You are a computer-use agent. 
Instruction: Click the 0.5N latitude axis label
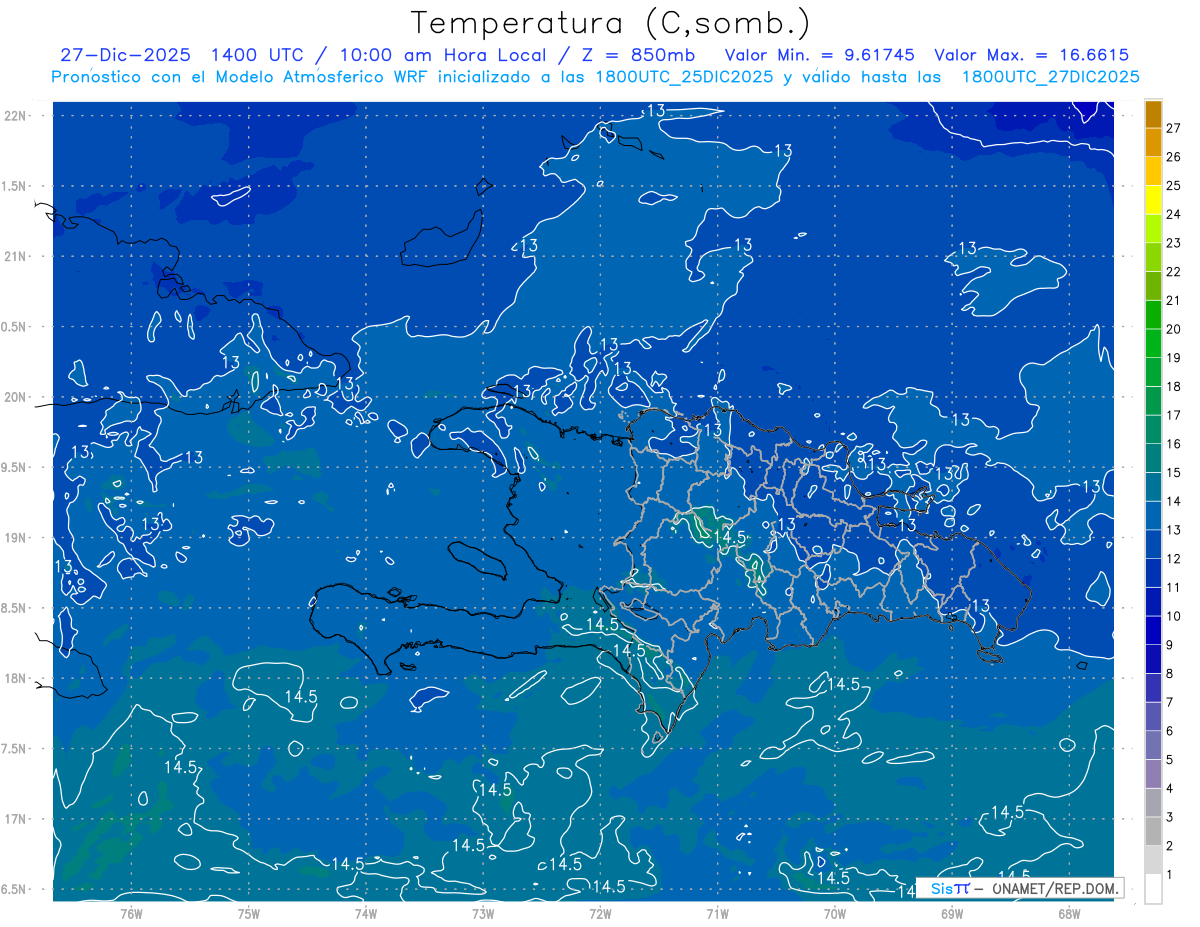coord(15,327)
